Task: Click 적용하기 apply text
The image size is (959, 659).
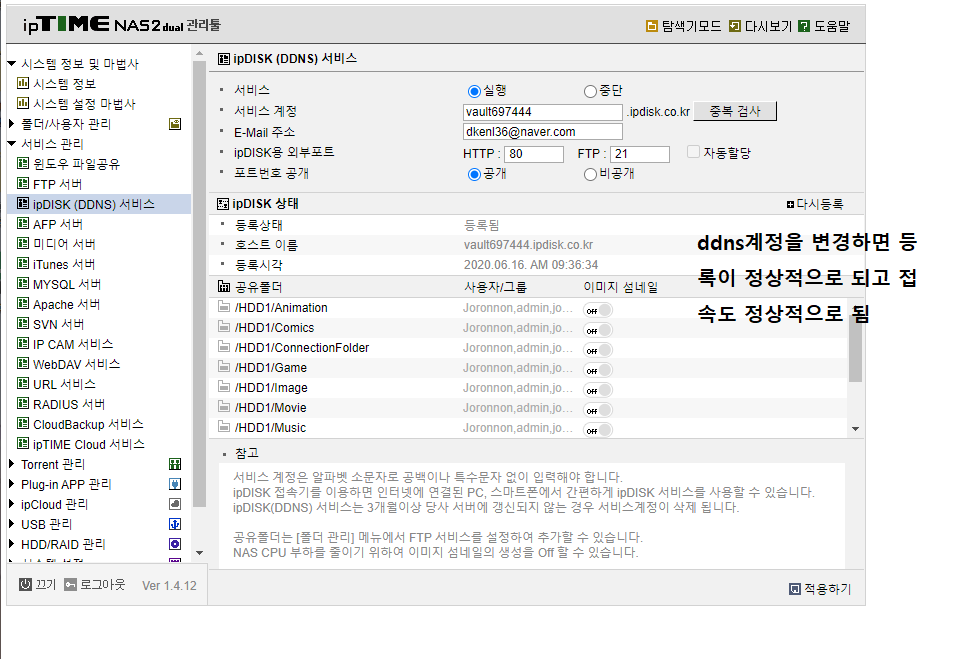Action: (828, 589)
